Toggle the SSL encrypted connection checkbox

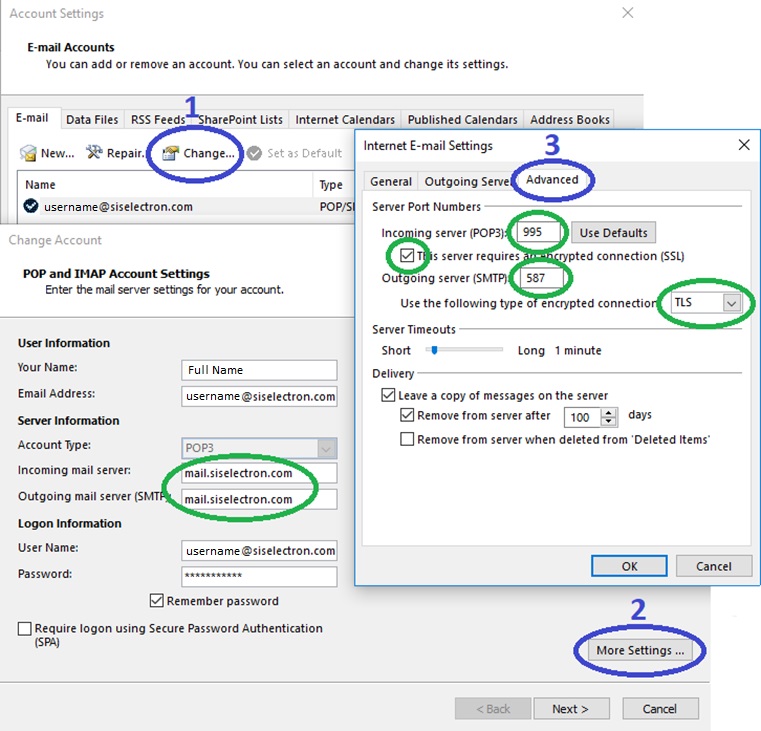click(x=407, y=255)
